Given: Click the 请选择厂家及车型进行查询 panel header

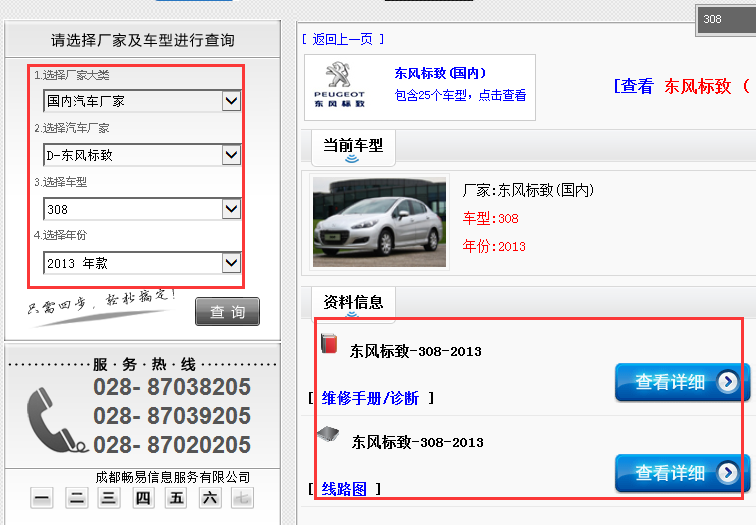Looking at the screenshot, I should (143, 40).
